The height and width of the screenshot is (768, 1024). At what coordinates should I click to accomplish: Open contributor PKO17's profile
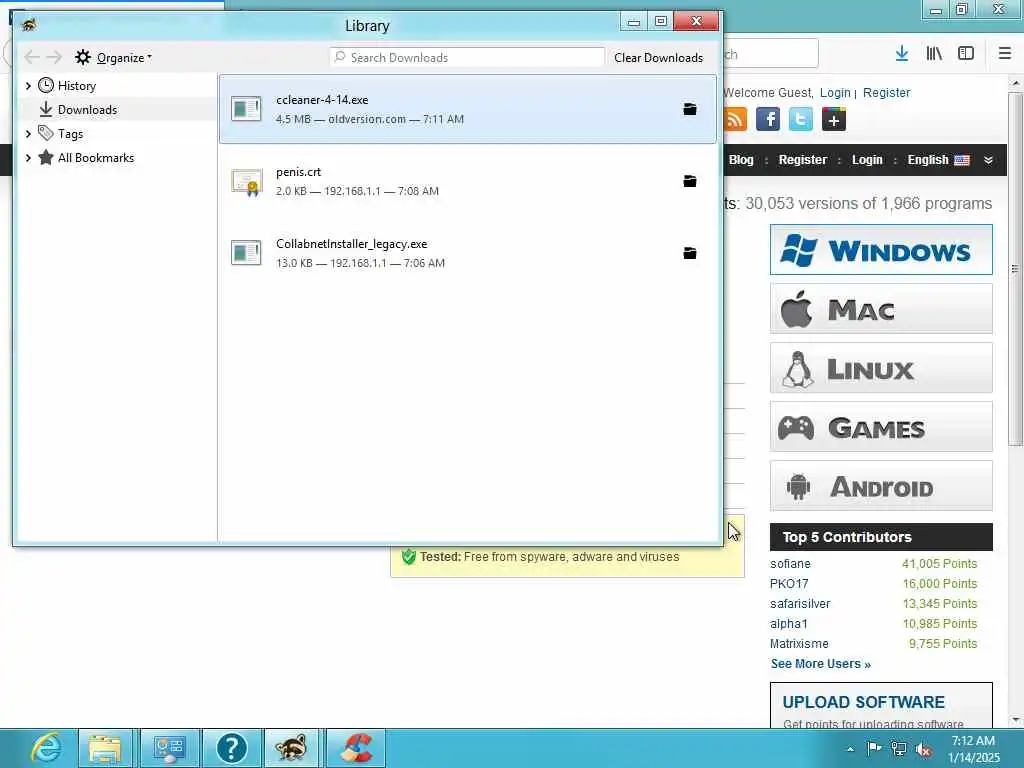click(x=789, y=584)
